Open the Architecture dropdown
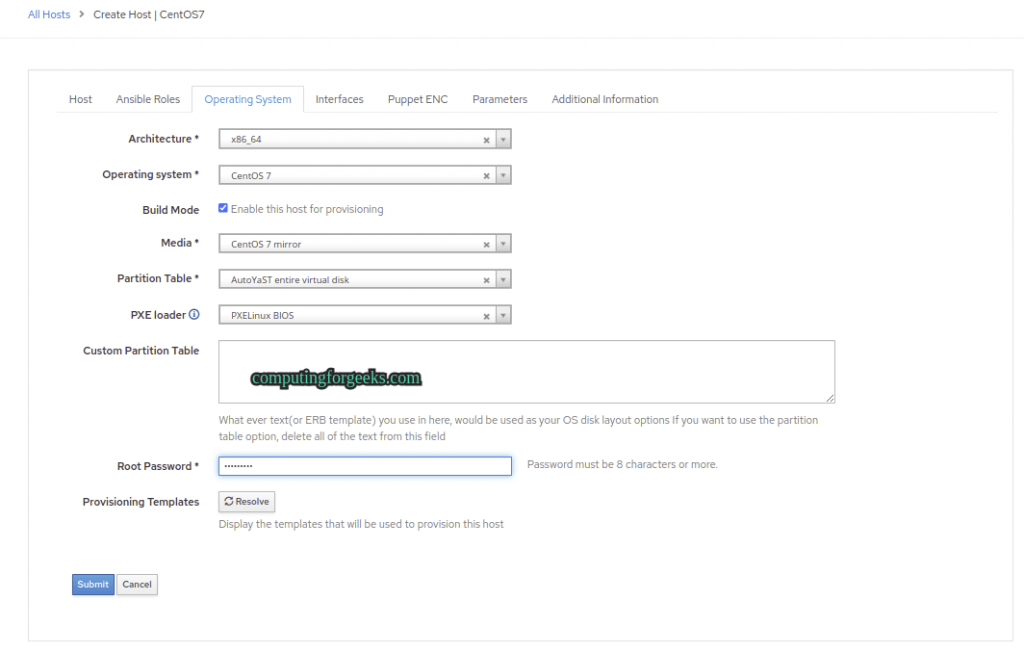 [x=503, y=139]
